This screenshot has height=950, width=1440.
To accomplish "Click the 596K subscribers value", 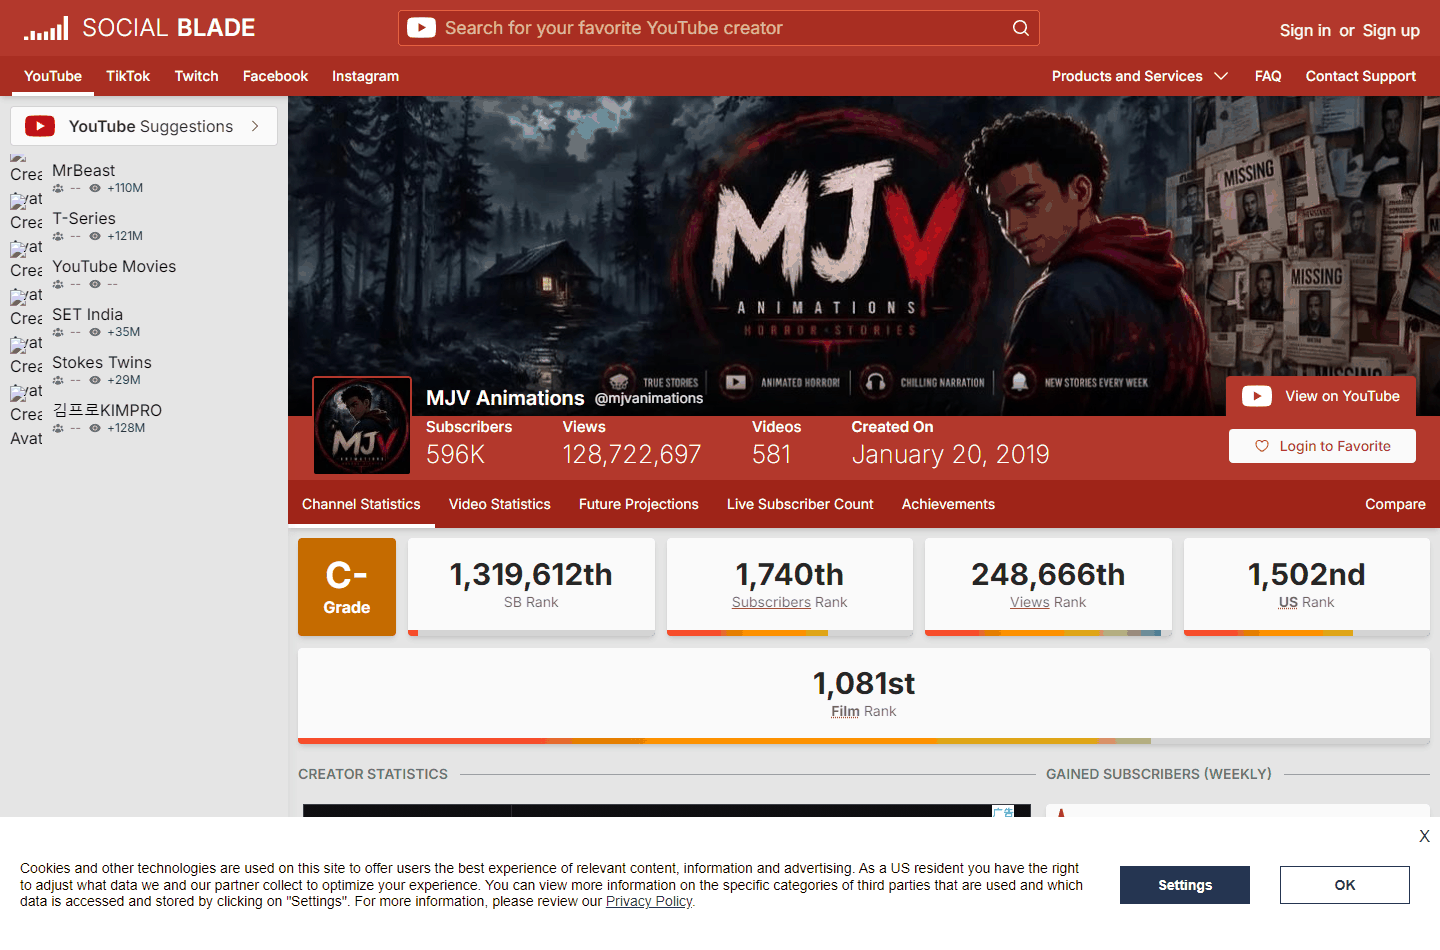I will pos(455,454).
